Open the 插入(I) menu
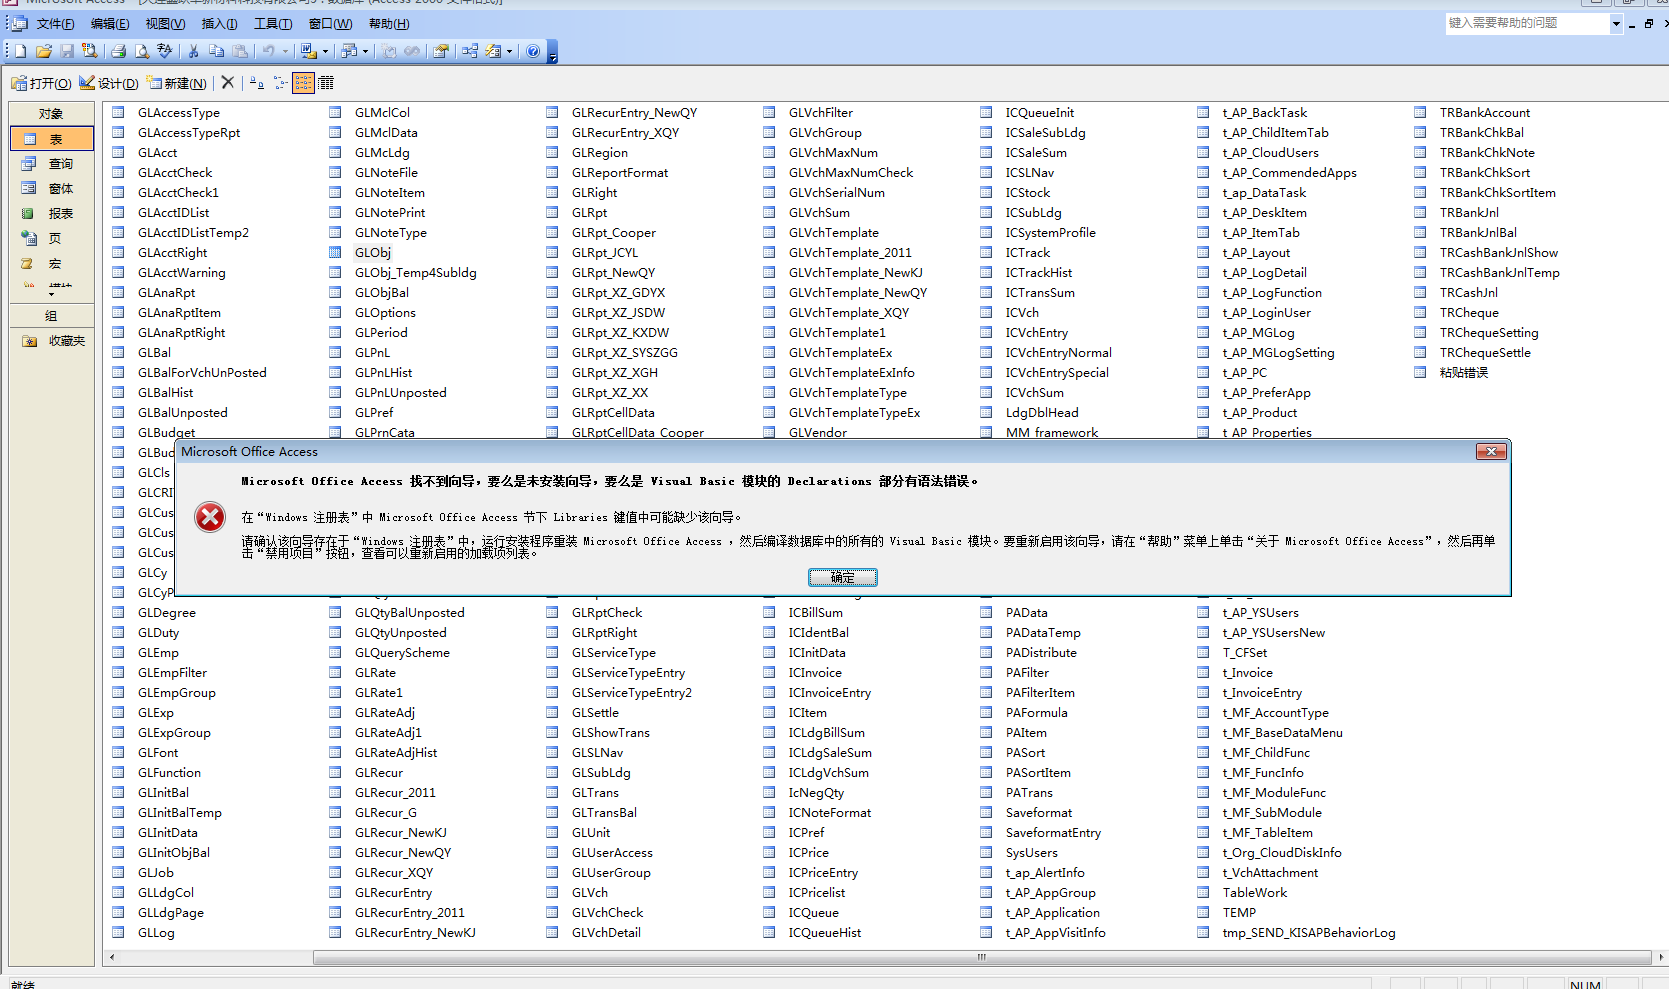1669x989 pixels. click(x=220, y=23)
